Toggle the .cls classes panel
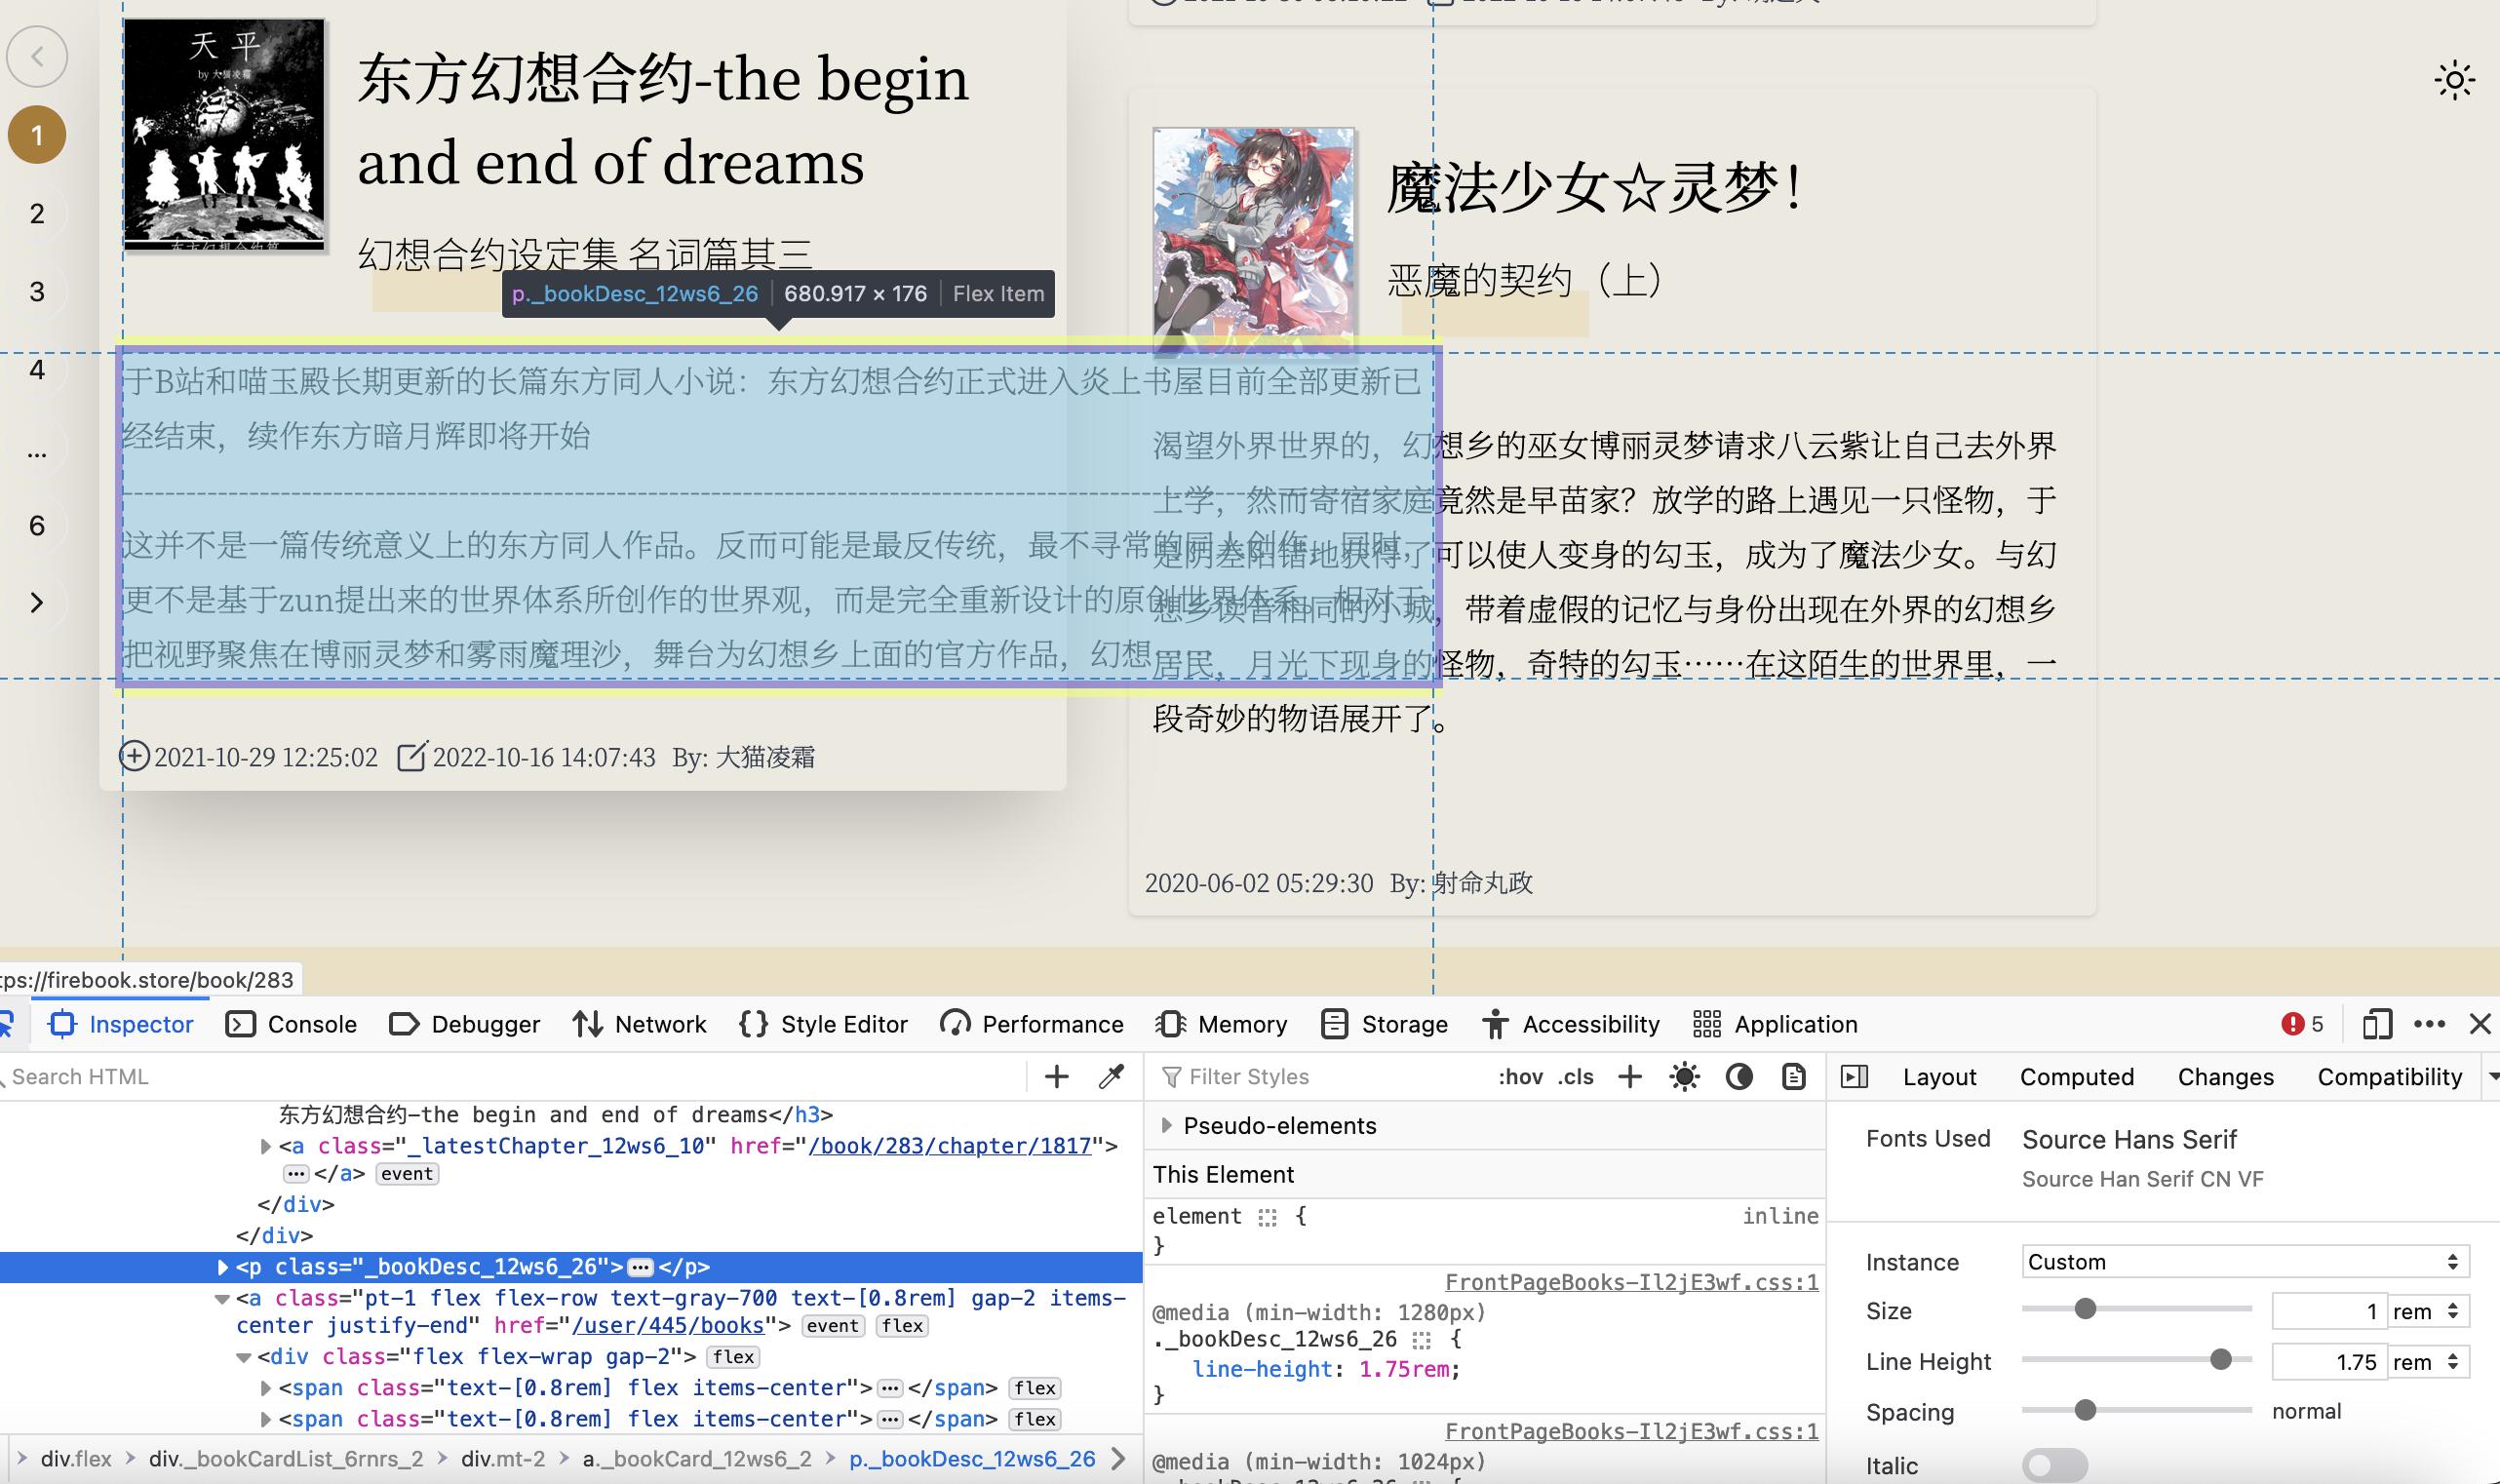 tap(1575, 1077)
